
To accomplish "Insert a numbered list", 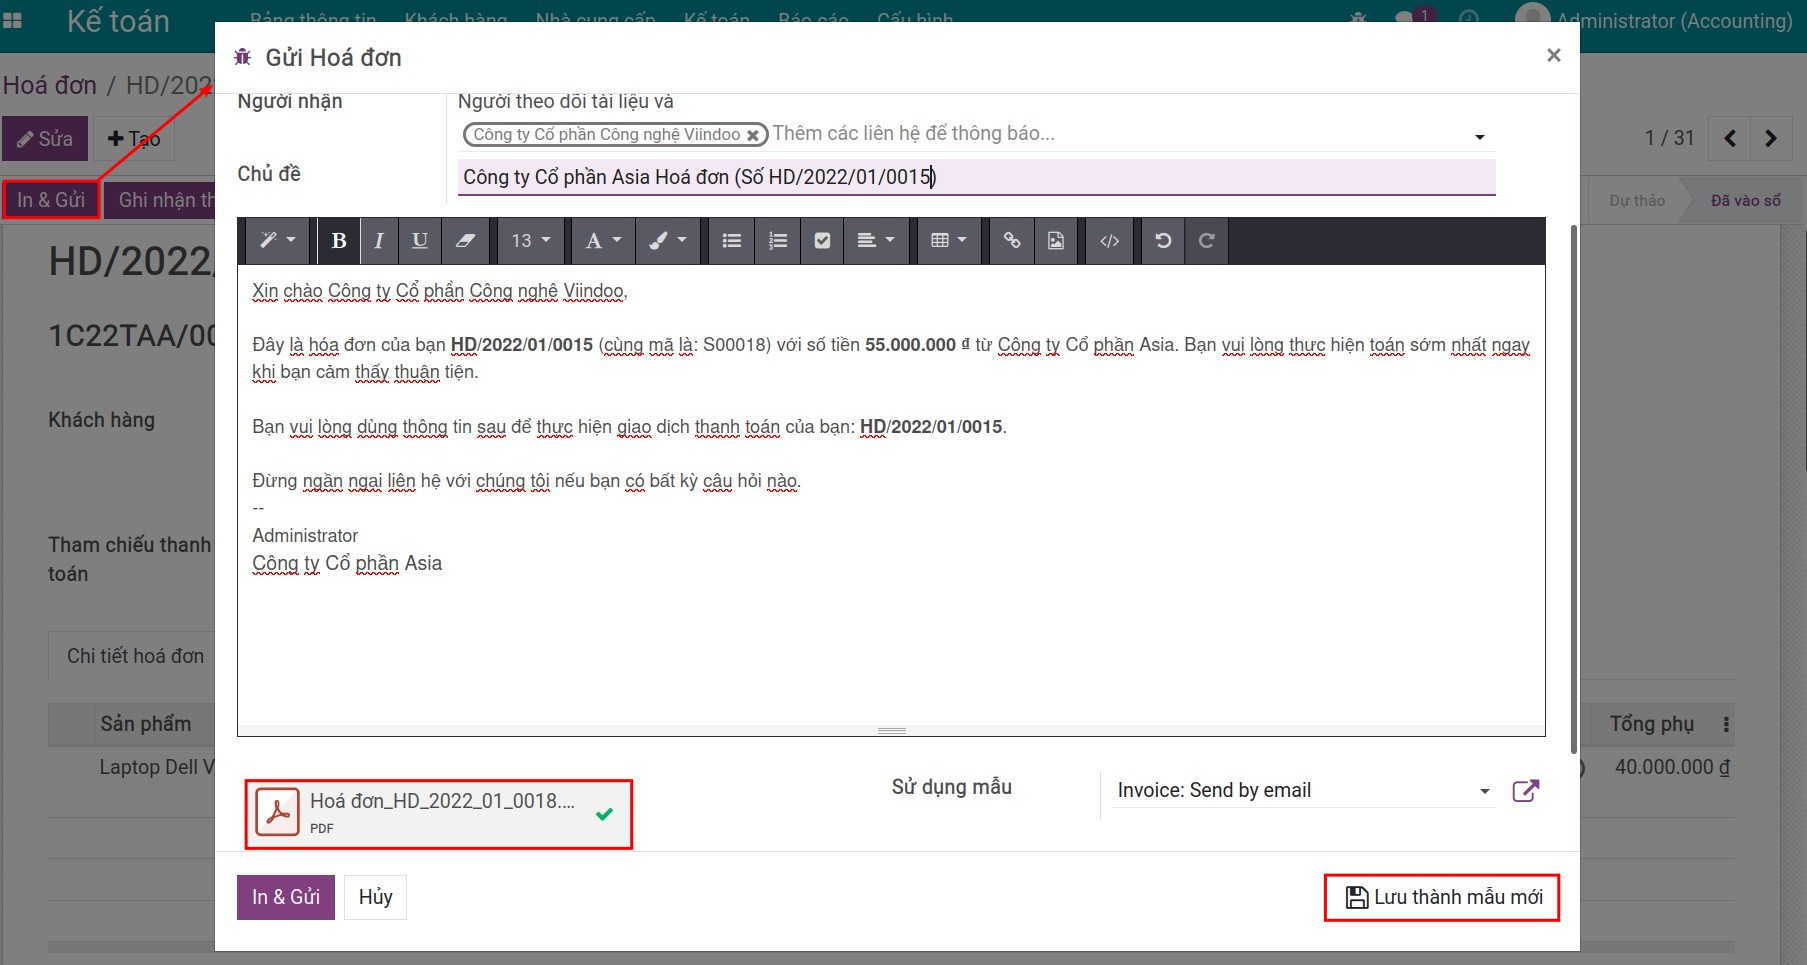I will pyautogui.click(x=777, y=240).
